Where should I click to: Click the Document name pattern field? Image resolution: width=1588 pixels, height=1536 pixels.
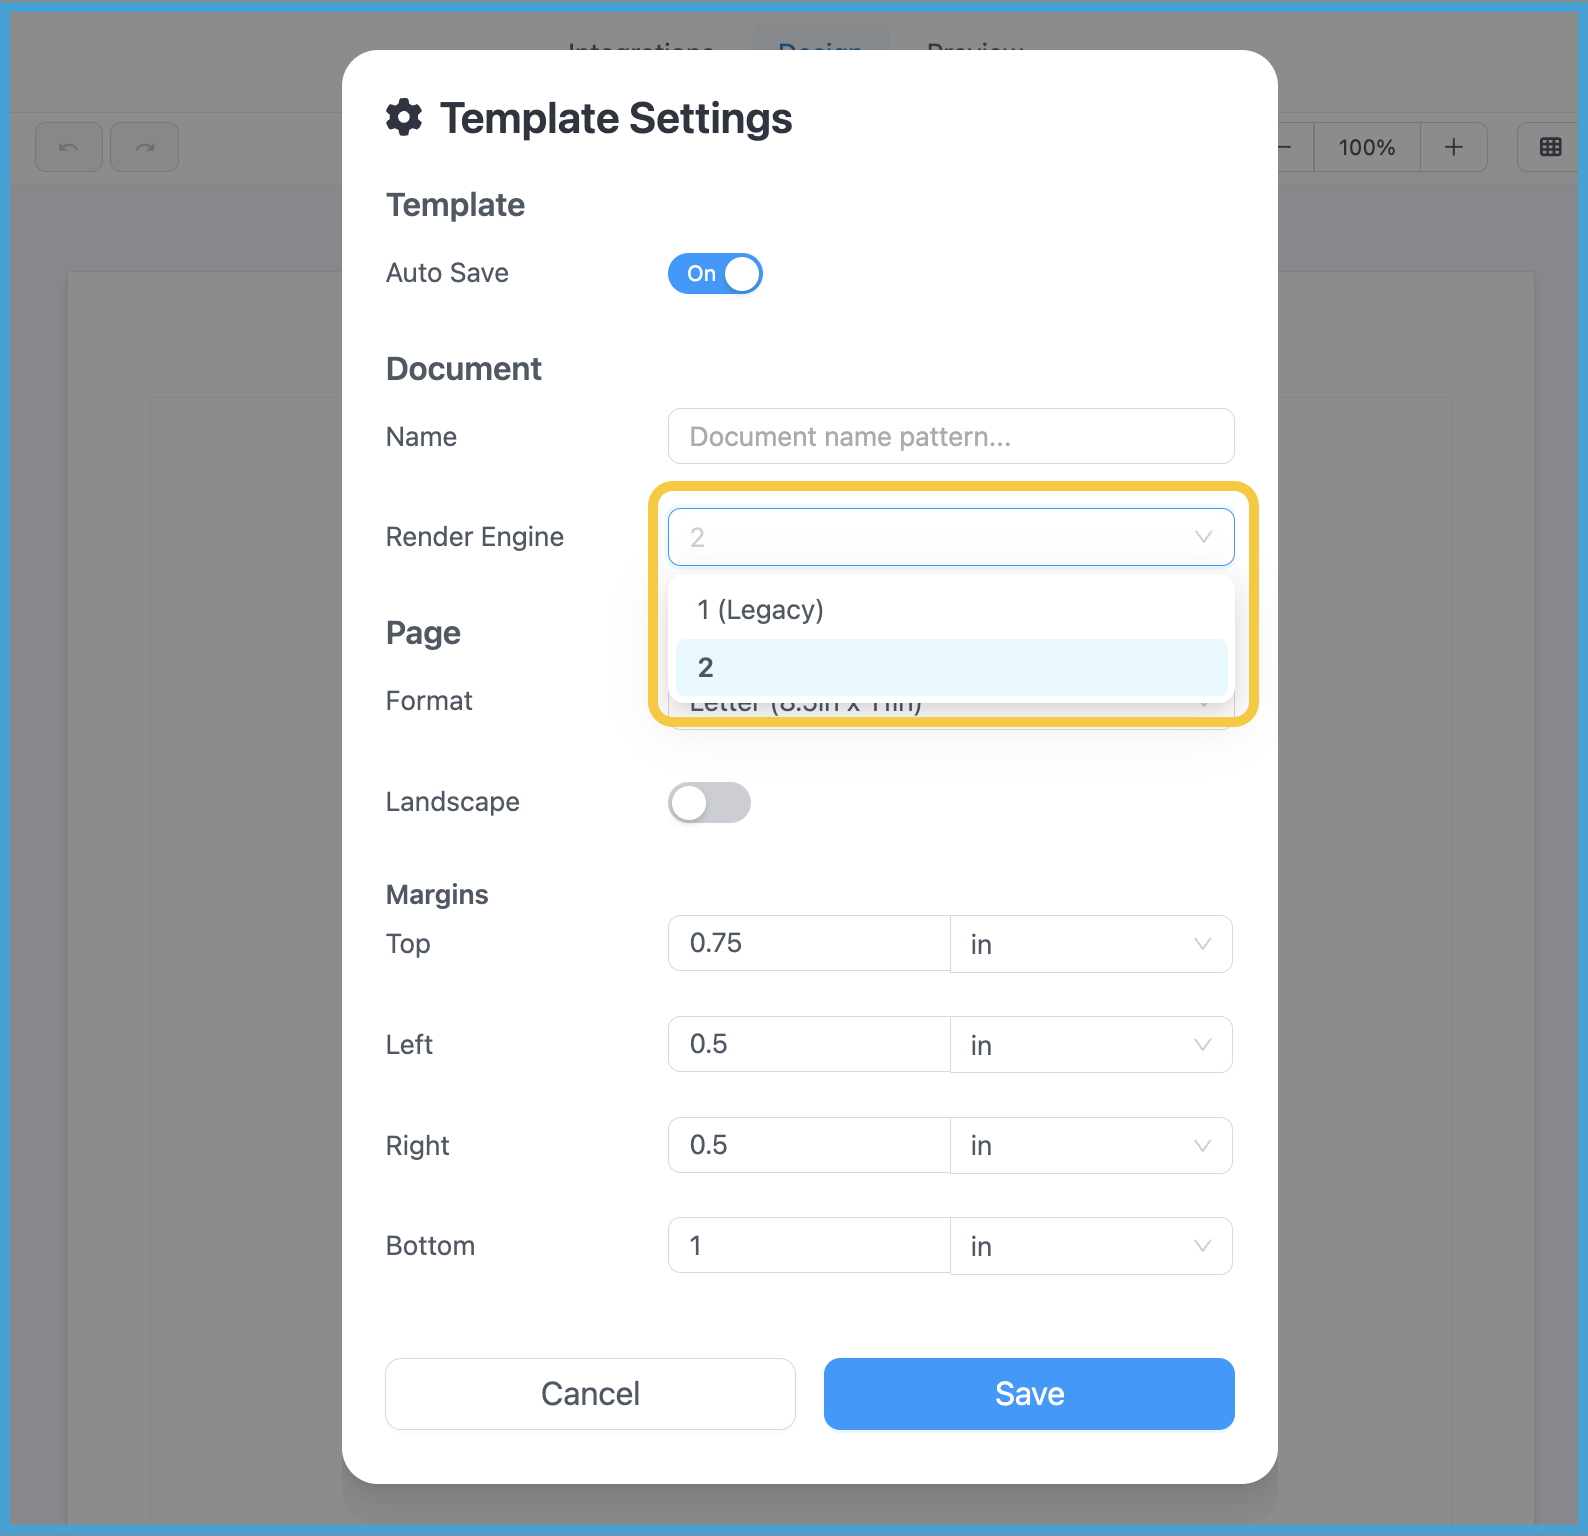click(950, 437)
